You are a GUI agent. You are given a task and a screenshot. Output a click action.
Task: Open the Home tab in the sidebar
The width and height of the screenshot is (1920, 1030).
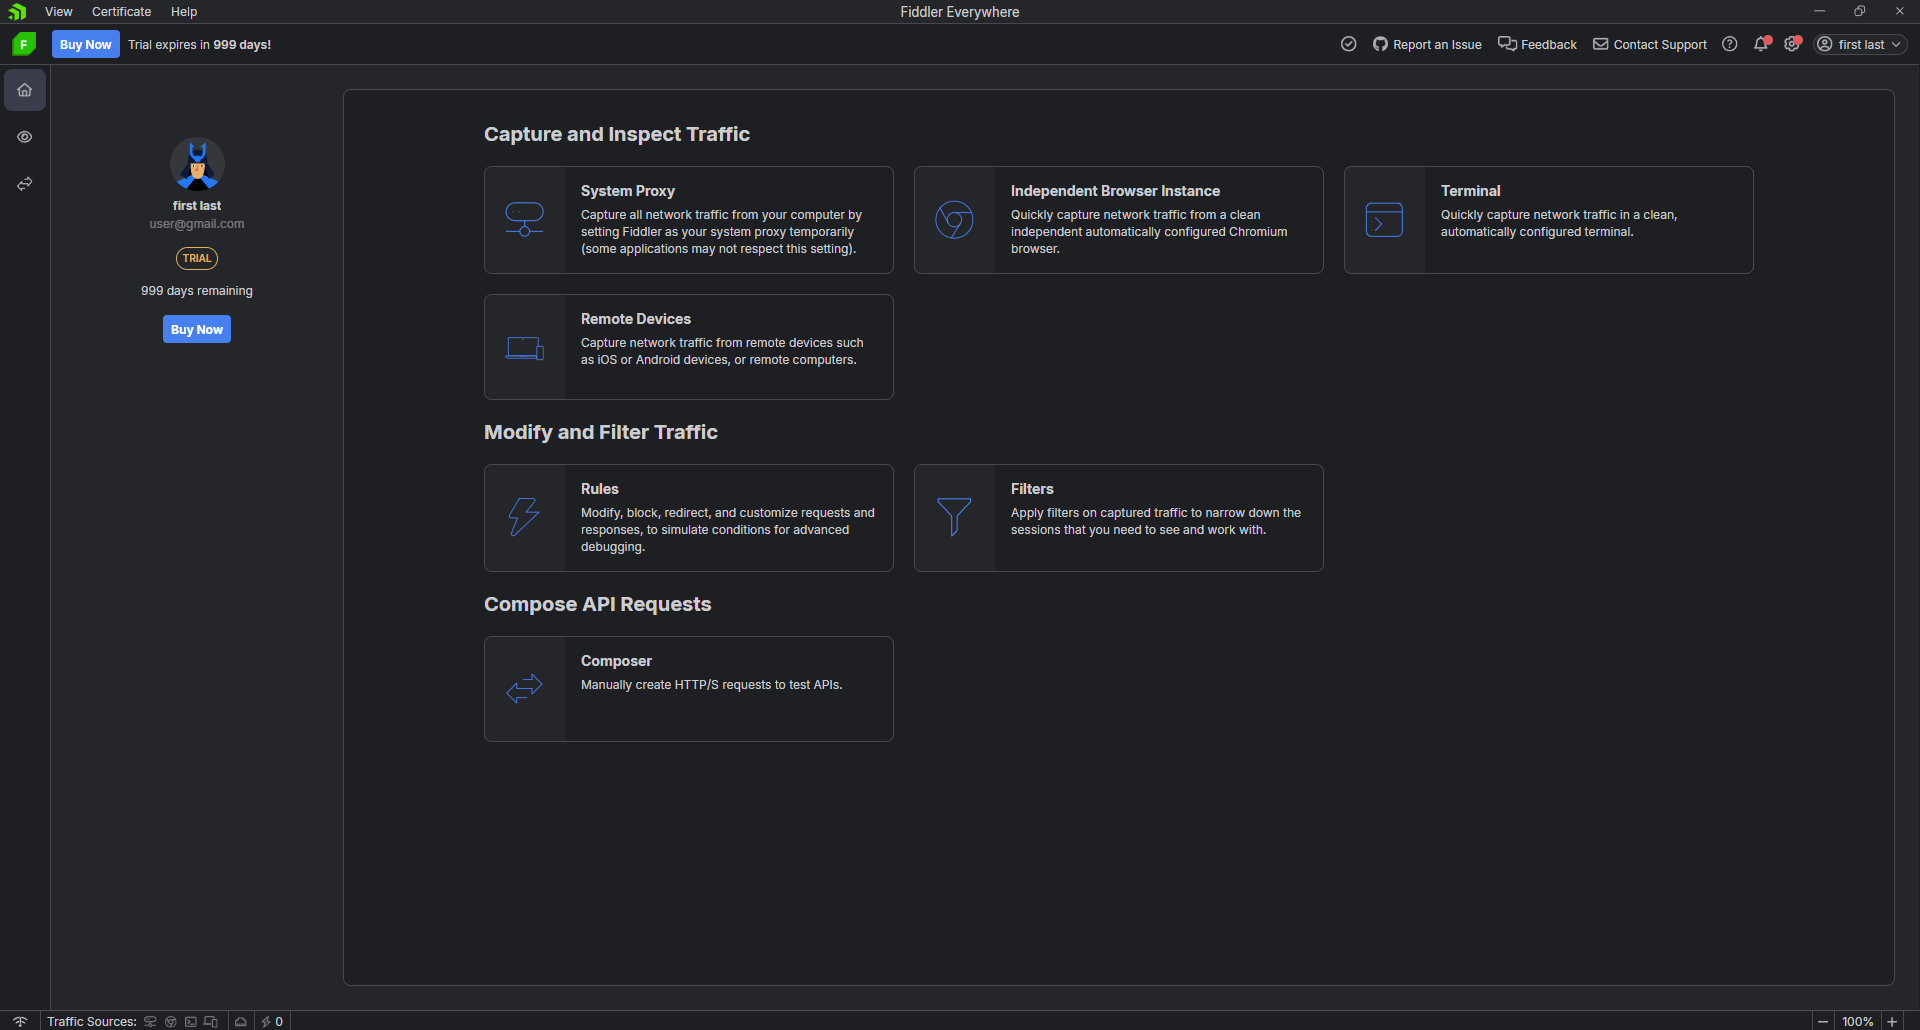point(25,90)
